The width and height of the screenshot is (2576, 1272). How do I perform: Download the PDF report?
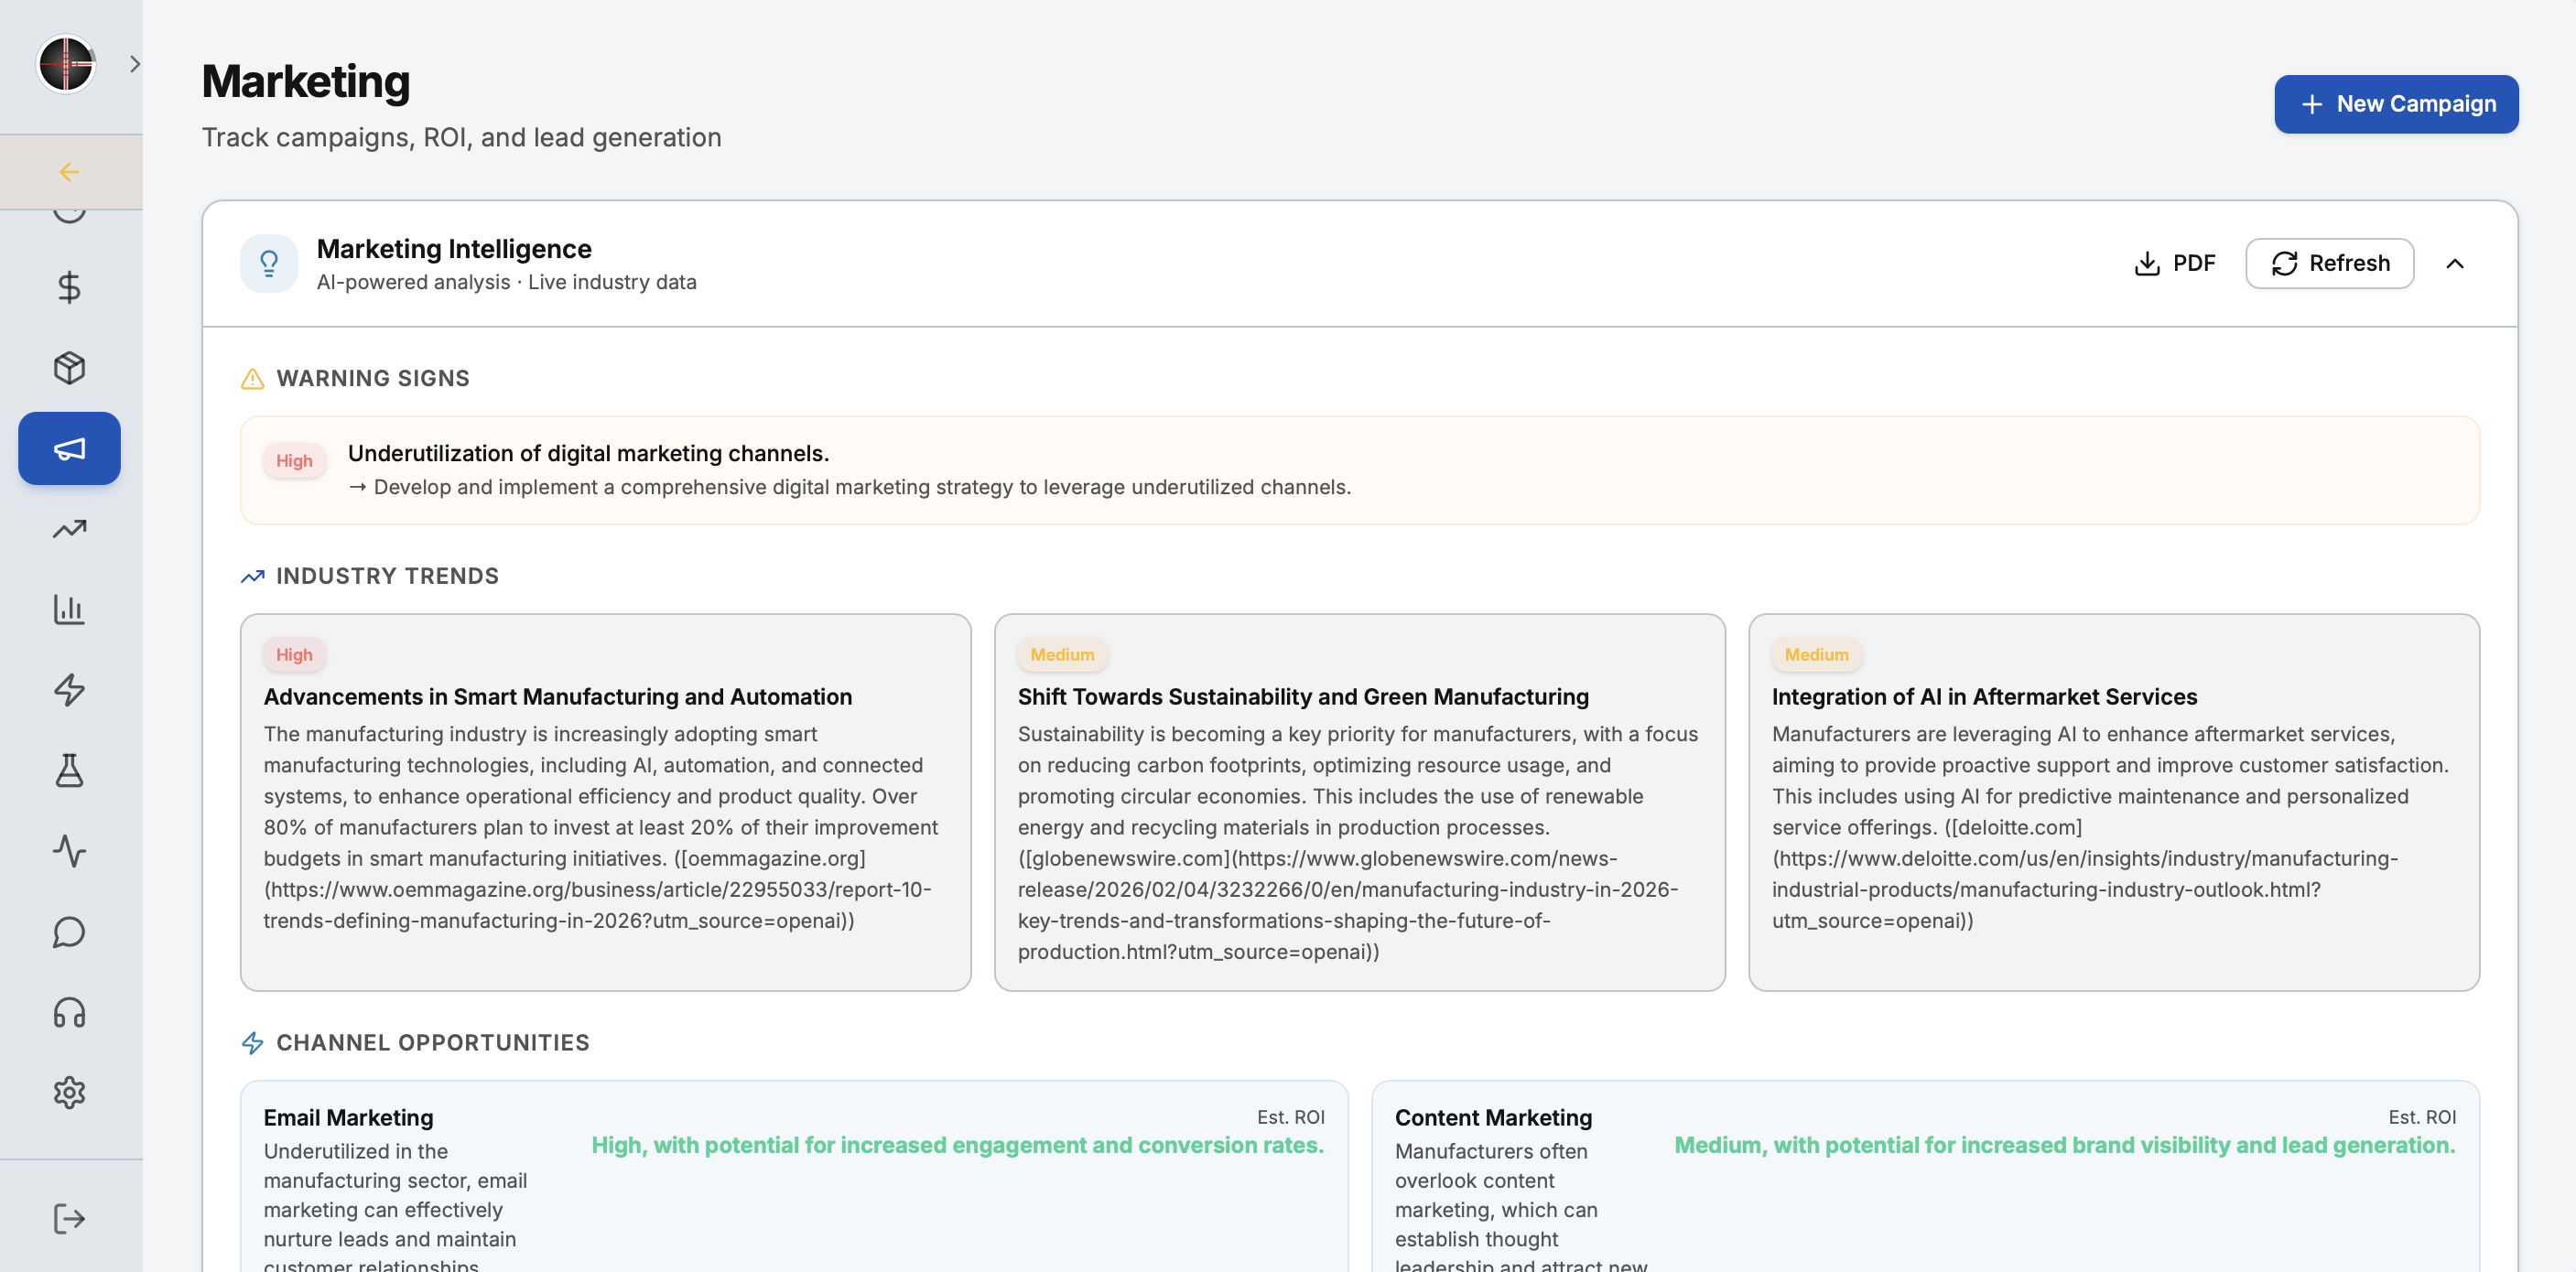(2174, 263)
